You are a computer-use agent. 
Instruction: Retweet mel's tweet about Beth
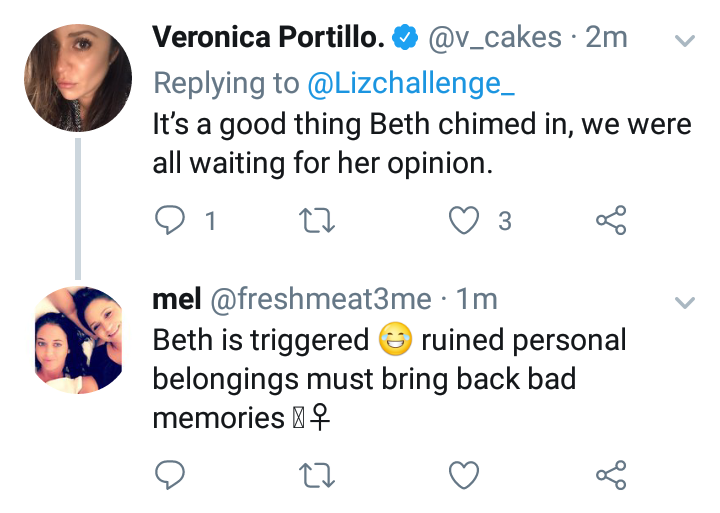(x=317, y=474)
